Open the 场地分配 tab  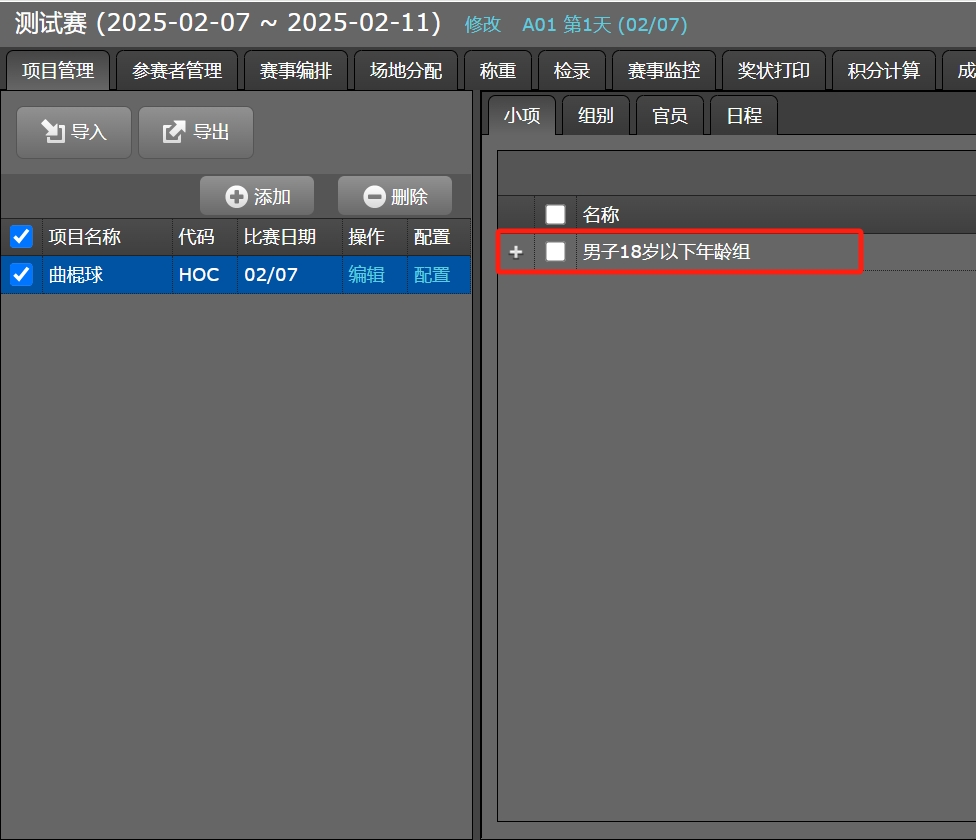[x=405, y=71]
